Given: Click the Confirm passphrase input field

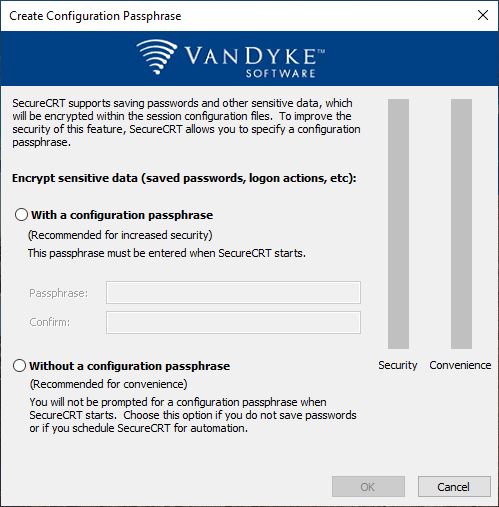Looking at the screenshot, I should tap(233, 322).
